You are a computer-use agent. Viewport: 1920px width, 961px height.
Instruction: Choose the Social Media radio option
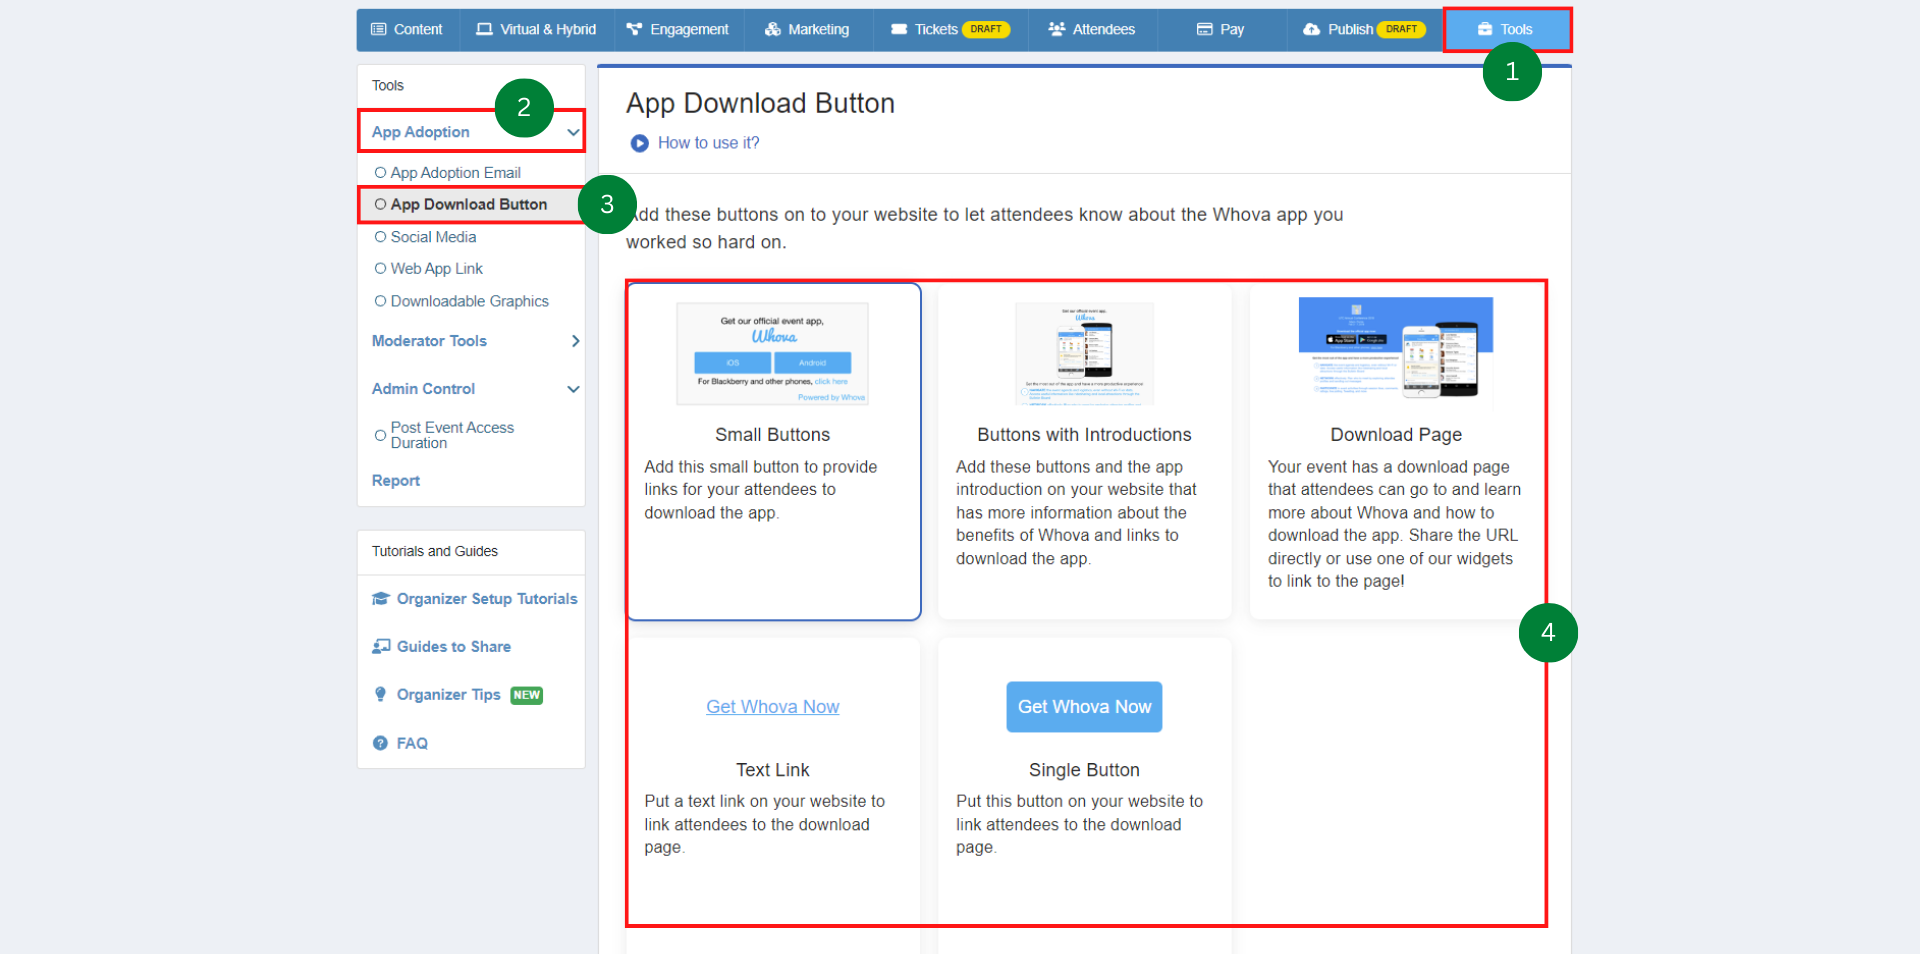381,237
